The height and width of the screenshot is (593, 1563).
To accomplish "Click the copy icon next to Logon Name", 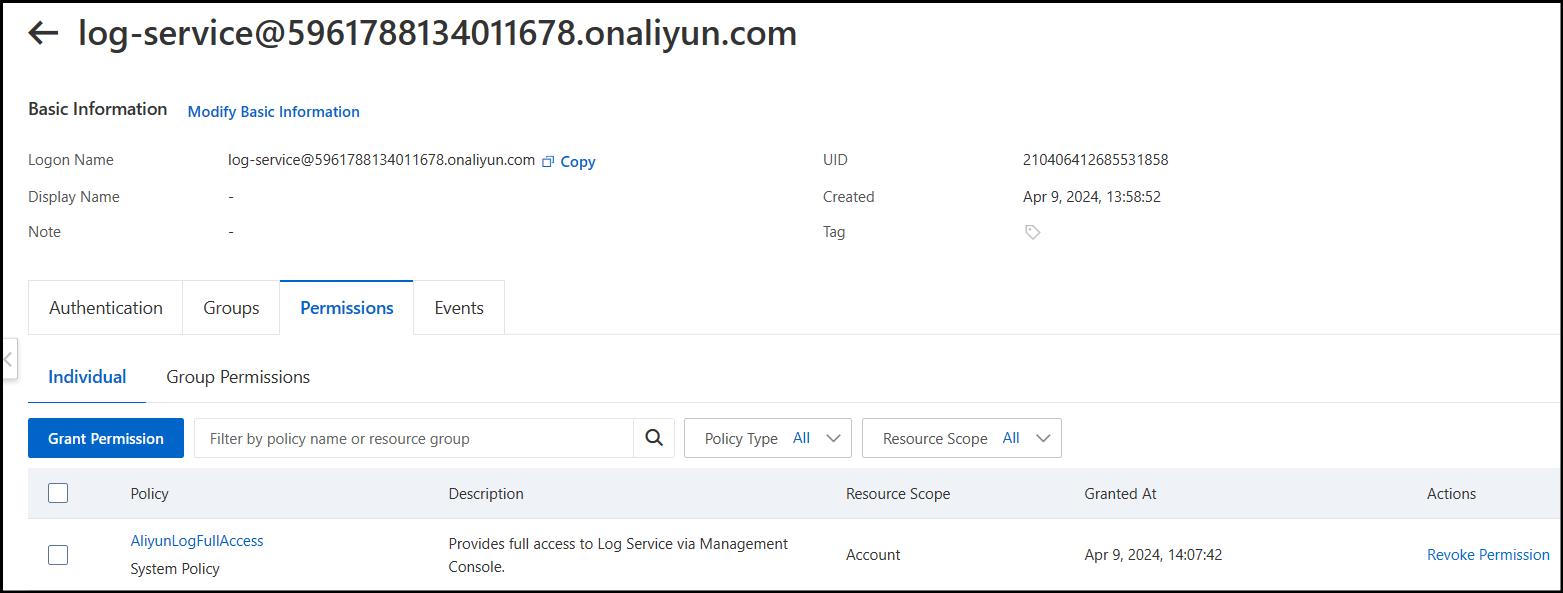I will [548, 161].
